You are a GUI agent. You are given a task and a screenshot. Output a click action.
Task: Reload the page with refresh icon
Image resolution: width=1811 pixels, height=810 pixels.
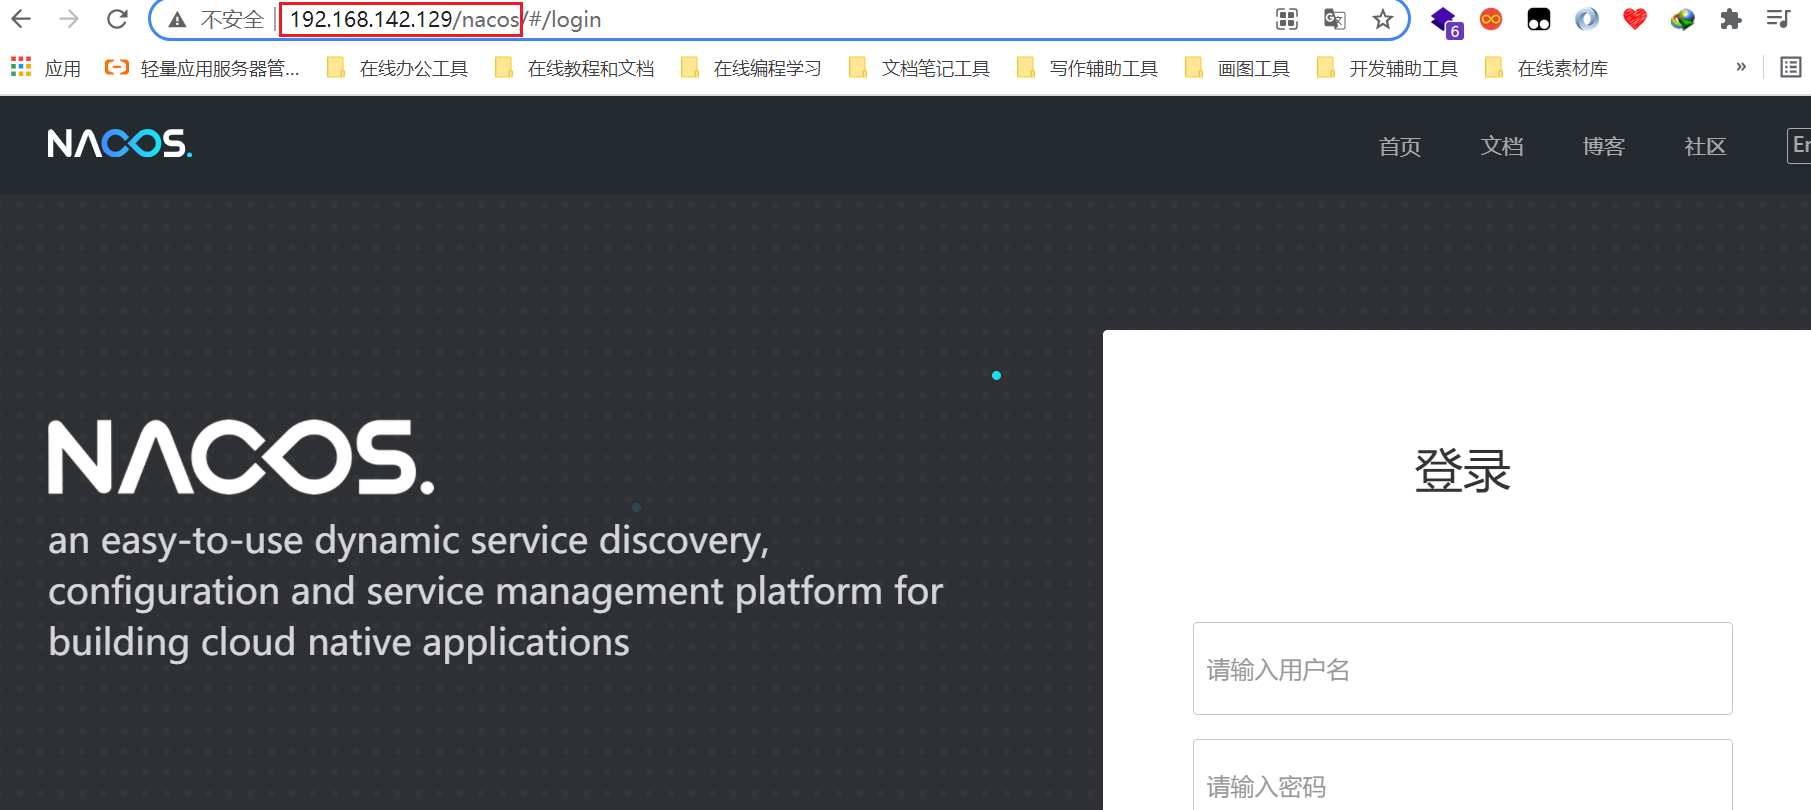pos(117,19)
